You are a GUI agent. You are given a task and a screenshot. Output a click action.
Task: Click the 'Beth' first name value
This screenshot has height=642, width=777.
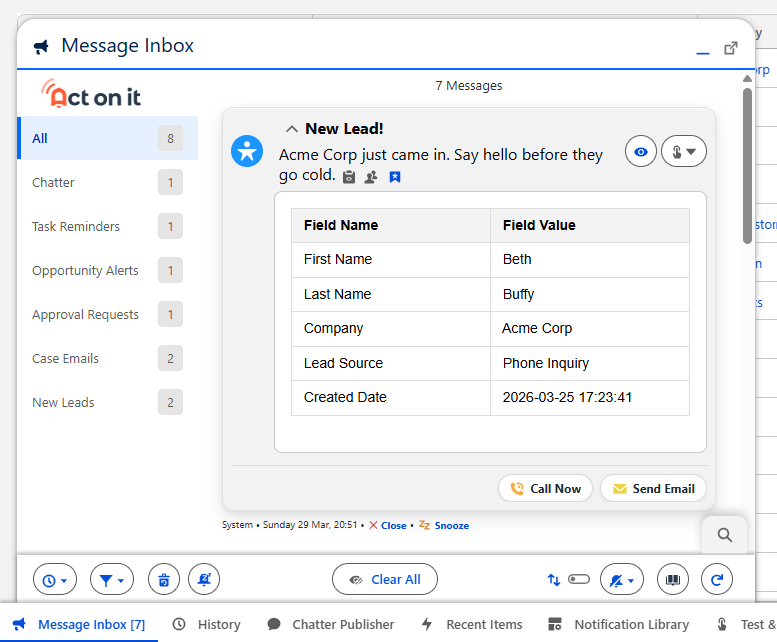(x=517, y=259)
